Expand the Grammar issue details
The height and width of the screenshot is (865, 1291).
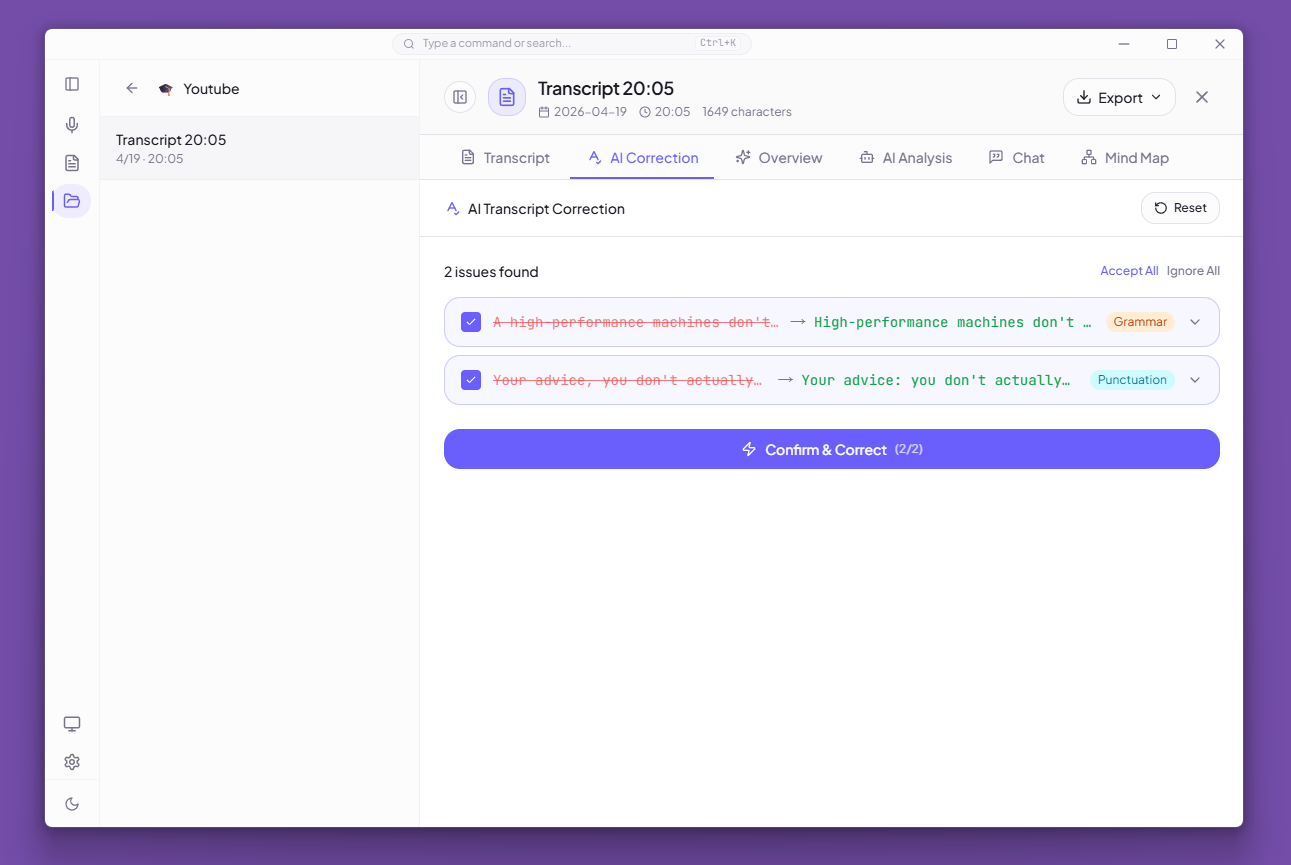coord(1195,322)
